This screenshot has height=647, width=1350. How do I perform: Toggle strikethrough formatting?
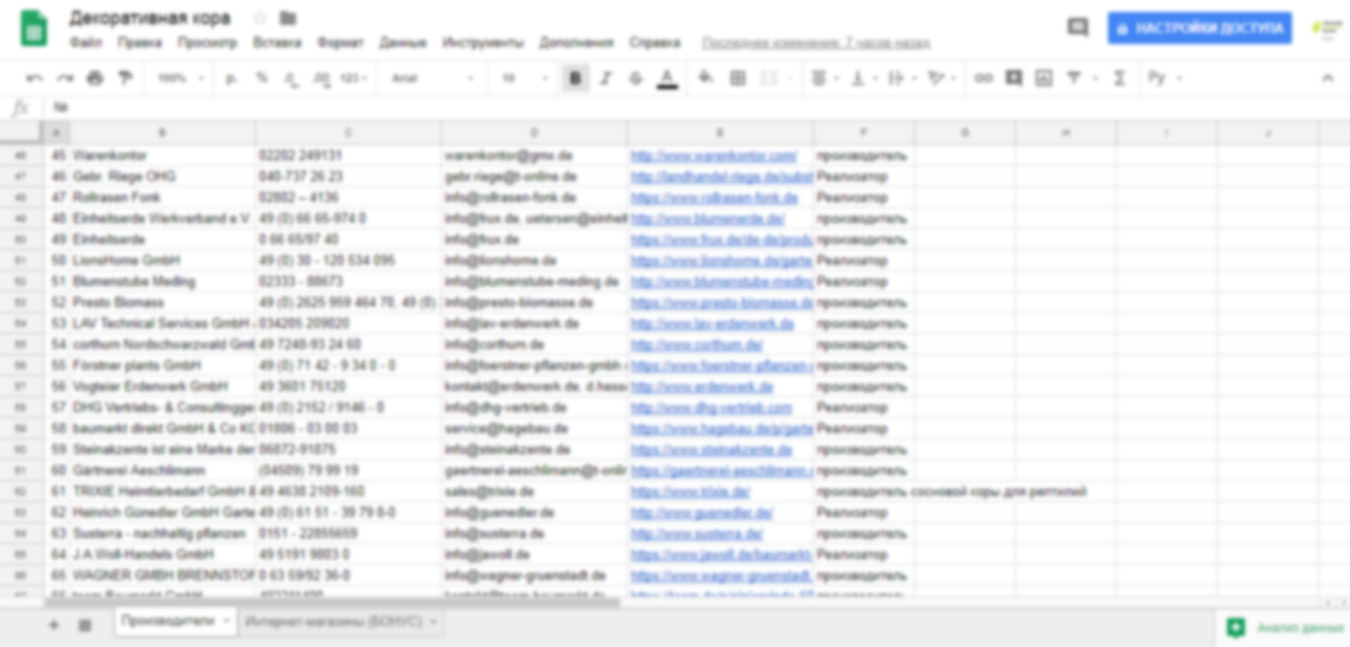point(636,78)
